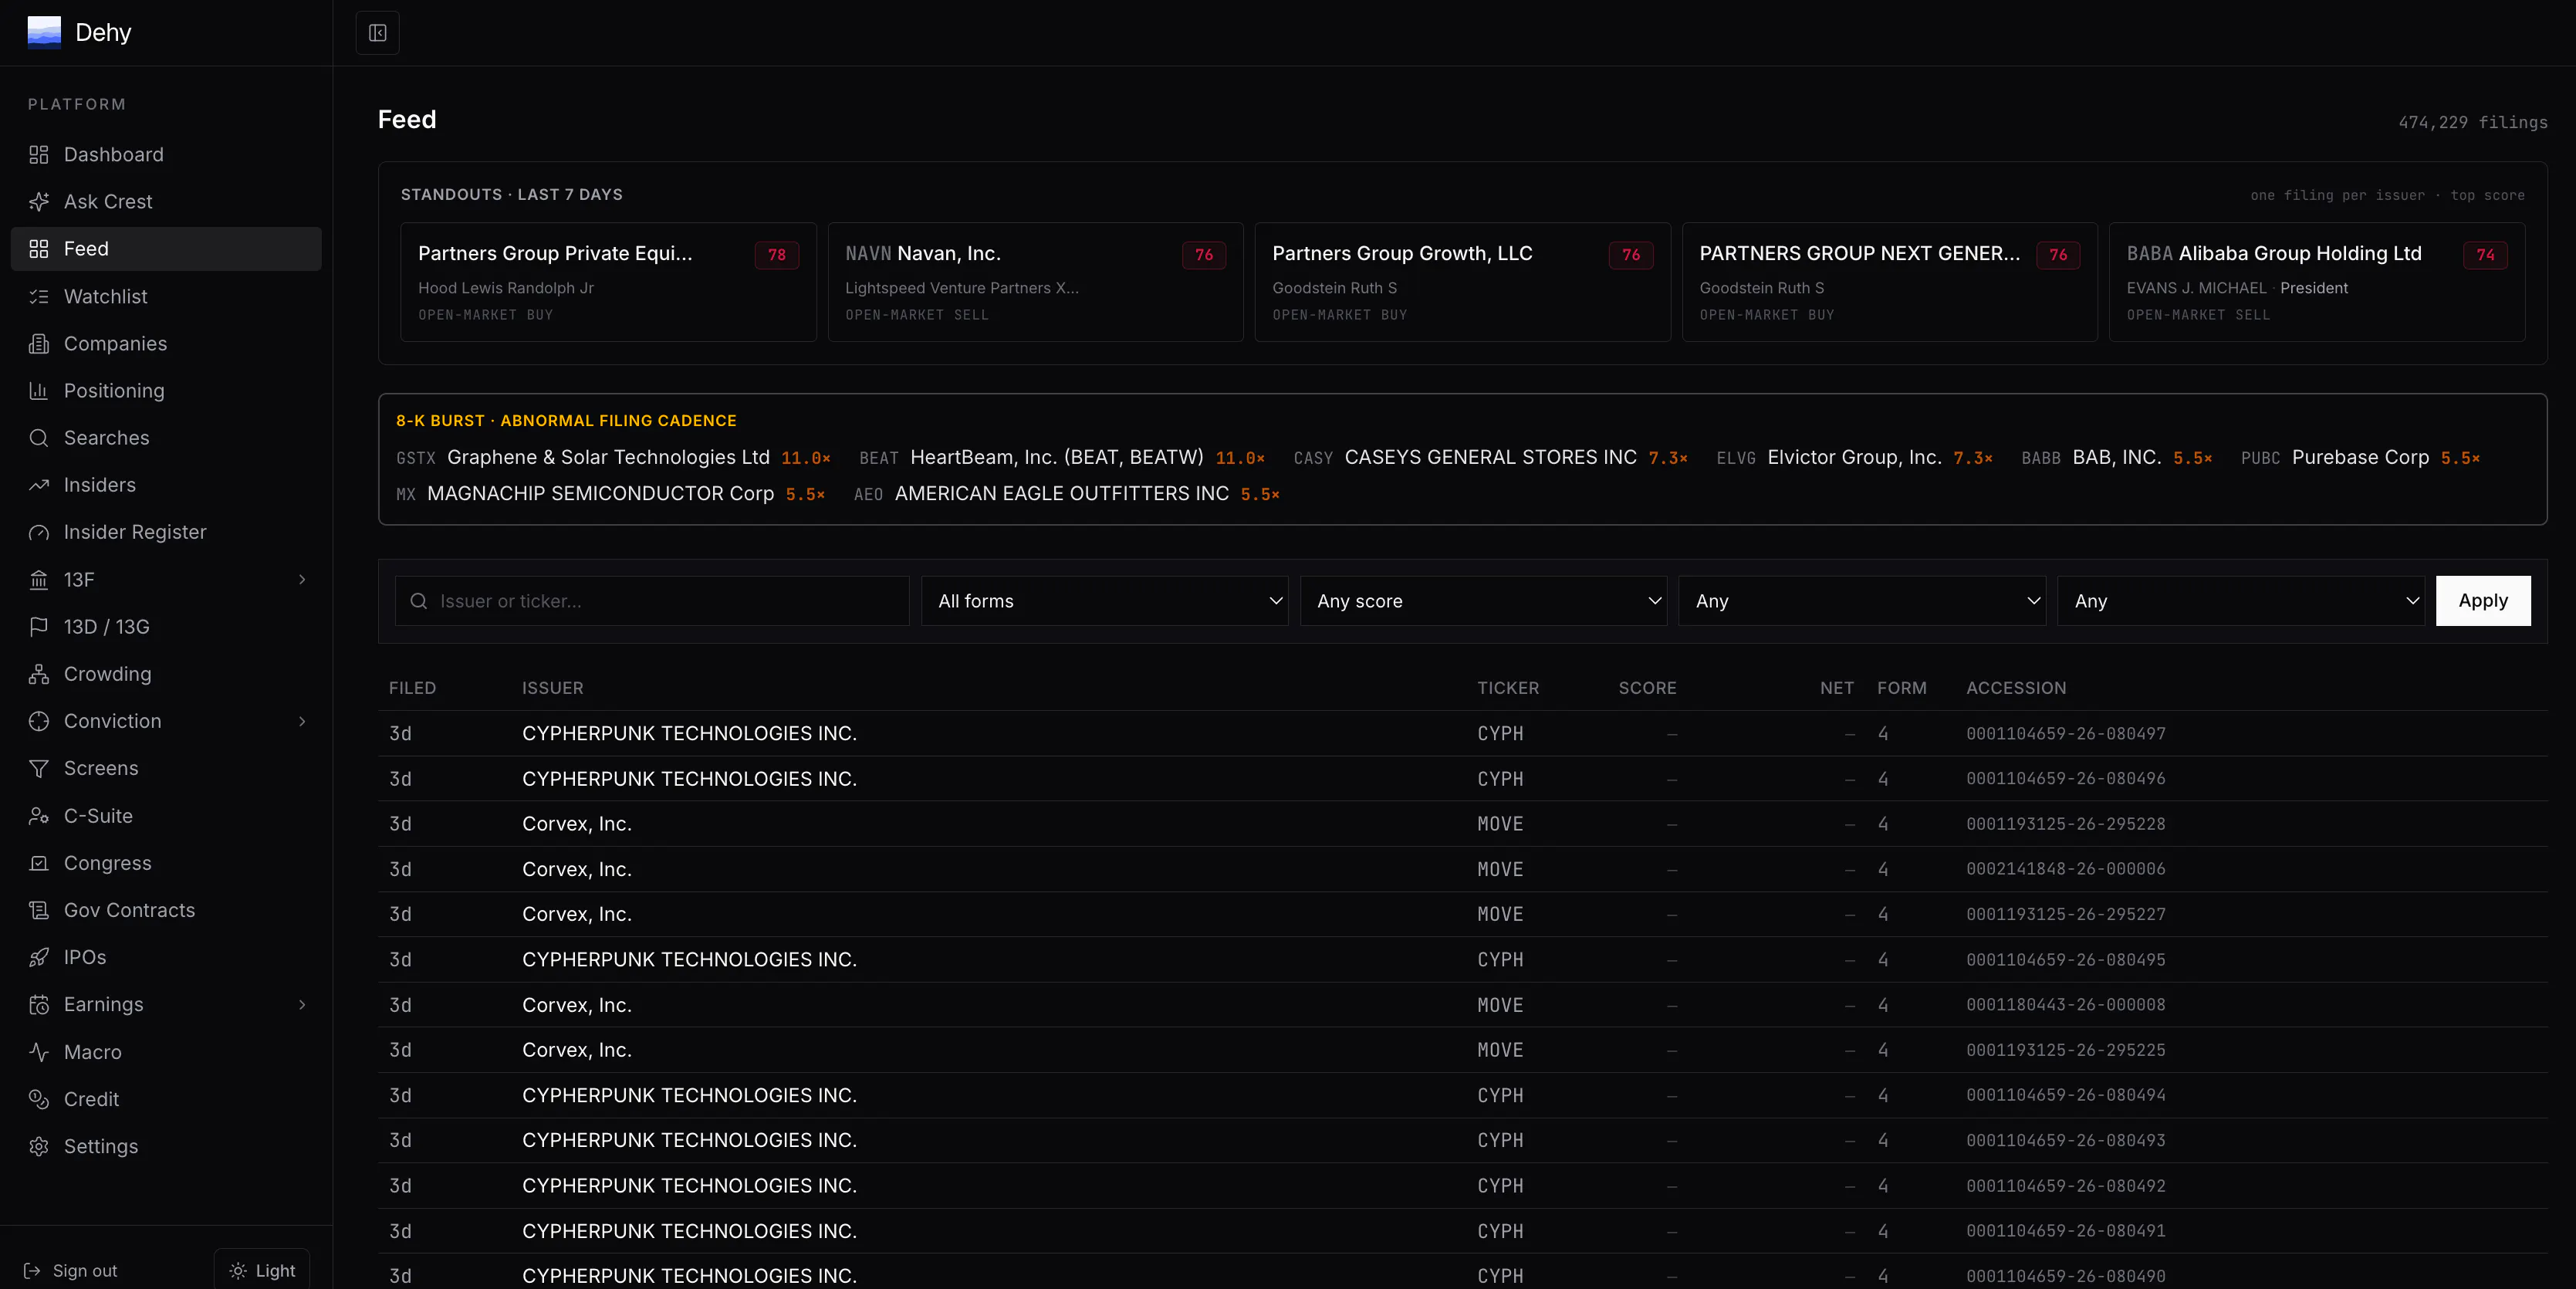Click CASEYS GENERAL STORES INC entry
The width and height of the screenshot is (2576, 1289).
coord(1490,458)
